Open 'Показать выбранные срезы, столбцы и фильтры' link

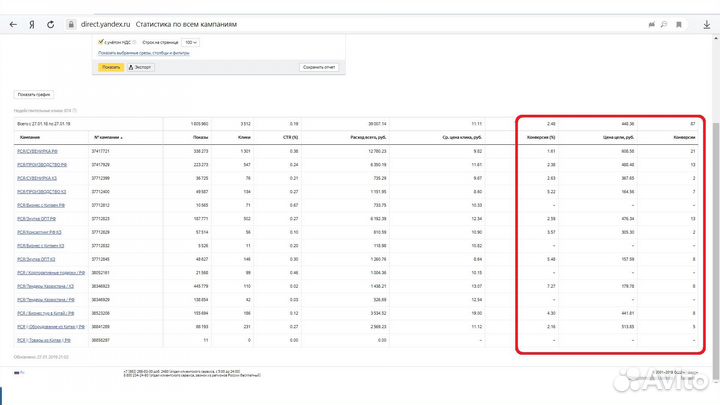144,53
